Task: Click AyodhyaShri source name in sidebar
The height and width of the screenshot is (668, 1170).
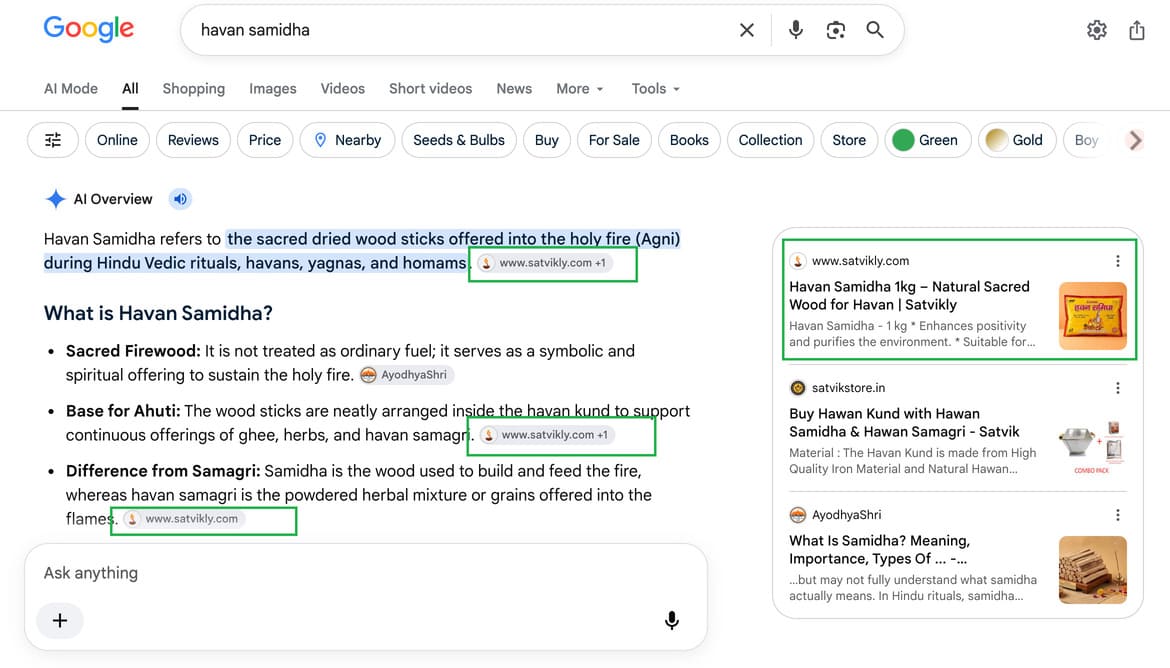Action: (x=846, y=515)
